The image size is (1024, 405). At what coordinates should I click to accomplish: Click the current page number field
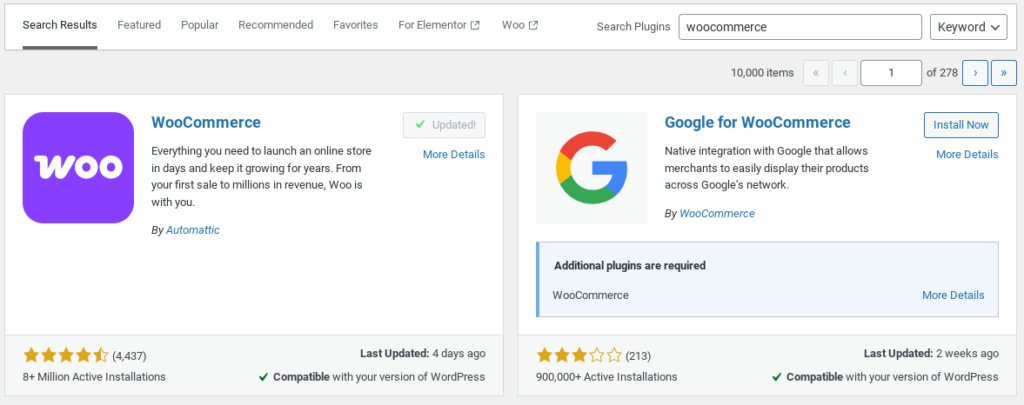tap(891, 73)
